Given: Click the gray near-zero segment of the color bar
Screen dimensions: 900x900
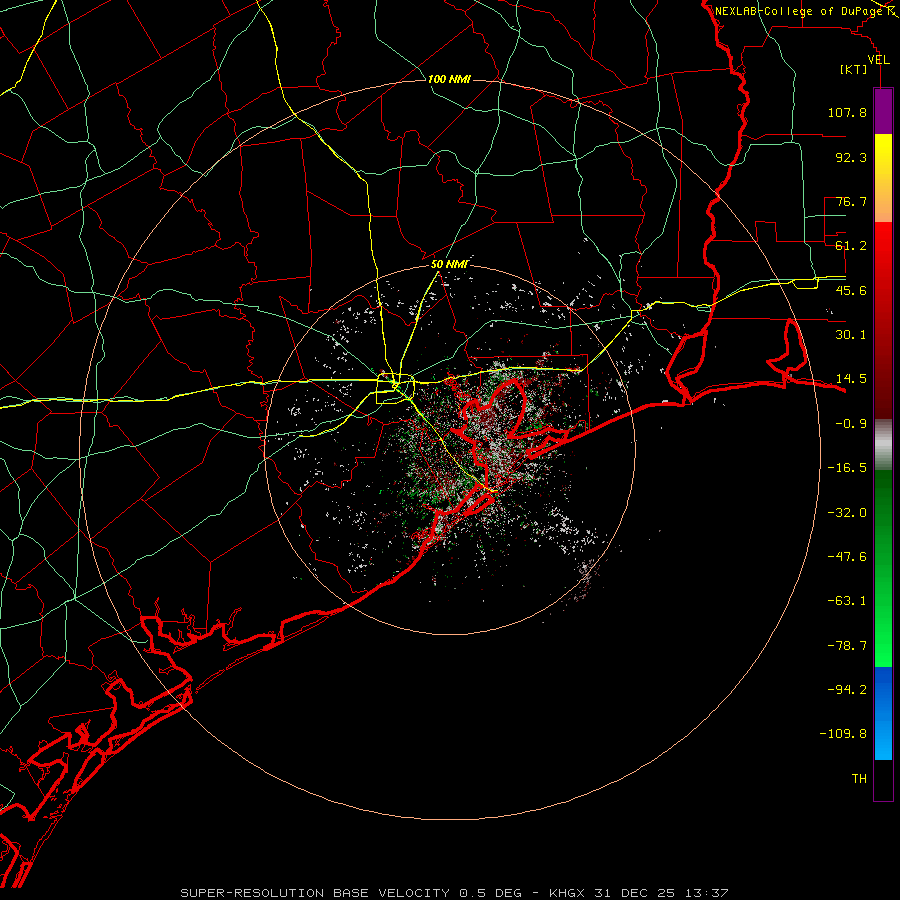Looking at the screenshot, I should click(883, 445).
